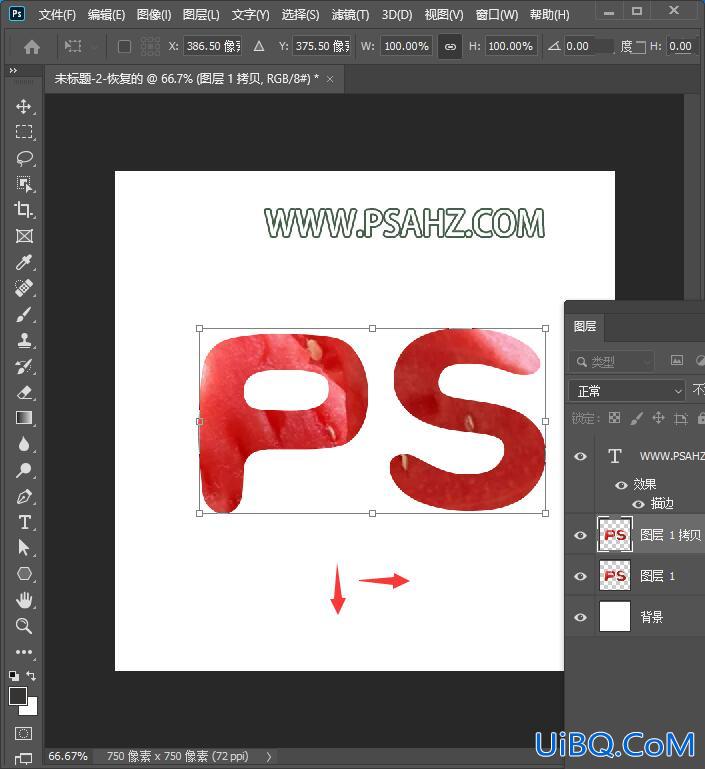This screenshot has width=705, height=769.
Task: Select the Pen tool
Action: point(24,496)
